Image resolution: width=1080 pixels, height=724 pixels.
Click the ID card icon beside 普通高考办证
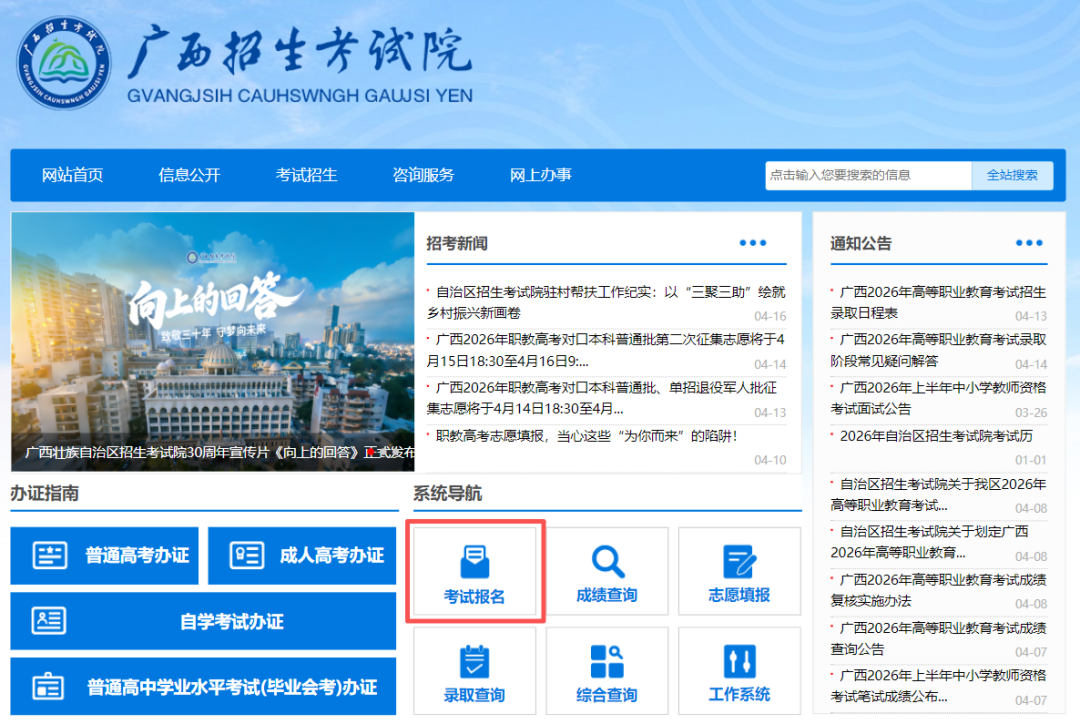tap(50, 555)
